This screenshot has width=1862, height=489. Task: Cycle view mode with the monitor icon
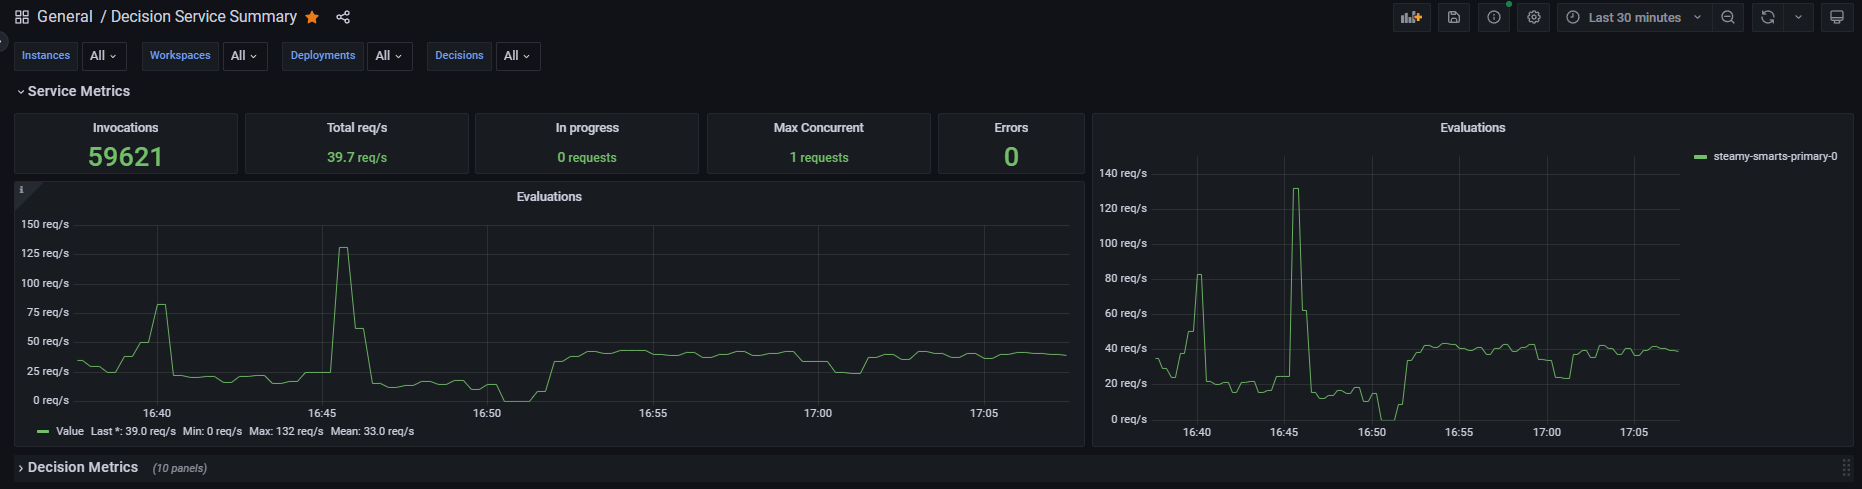pyautogui.click(x=1837, y=17)
